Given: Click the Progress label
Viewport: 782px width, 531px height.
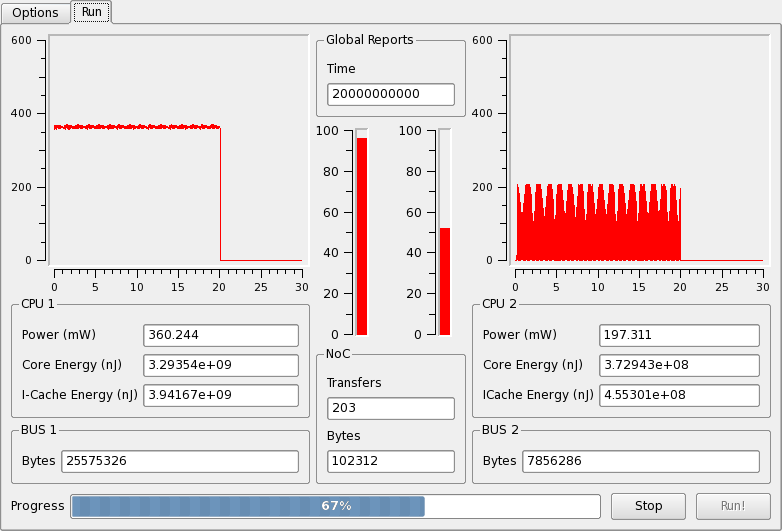Looking at the screenshot, I should (37, 506).
